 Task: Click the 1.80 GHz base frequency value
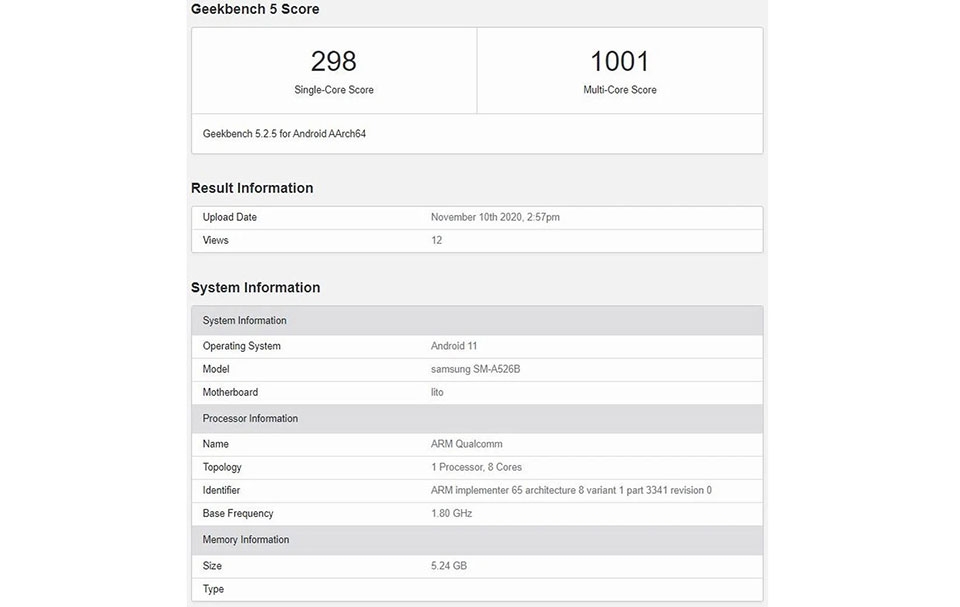pyautogui.click(x=451, y=513)
